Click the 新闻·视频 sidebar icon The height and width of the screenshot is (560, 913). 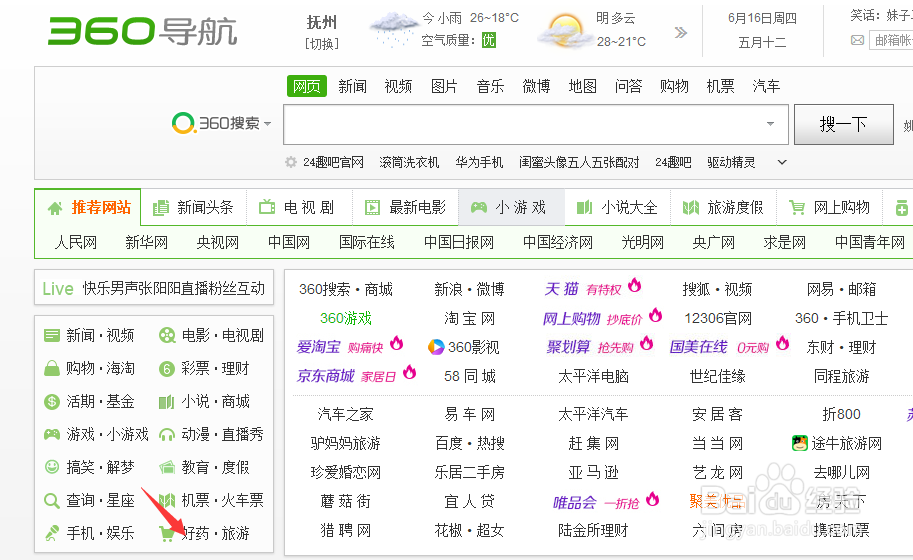pos(52,335)
